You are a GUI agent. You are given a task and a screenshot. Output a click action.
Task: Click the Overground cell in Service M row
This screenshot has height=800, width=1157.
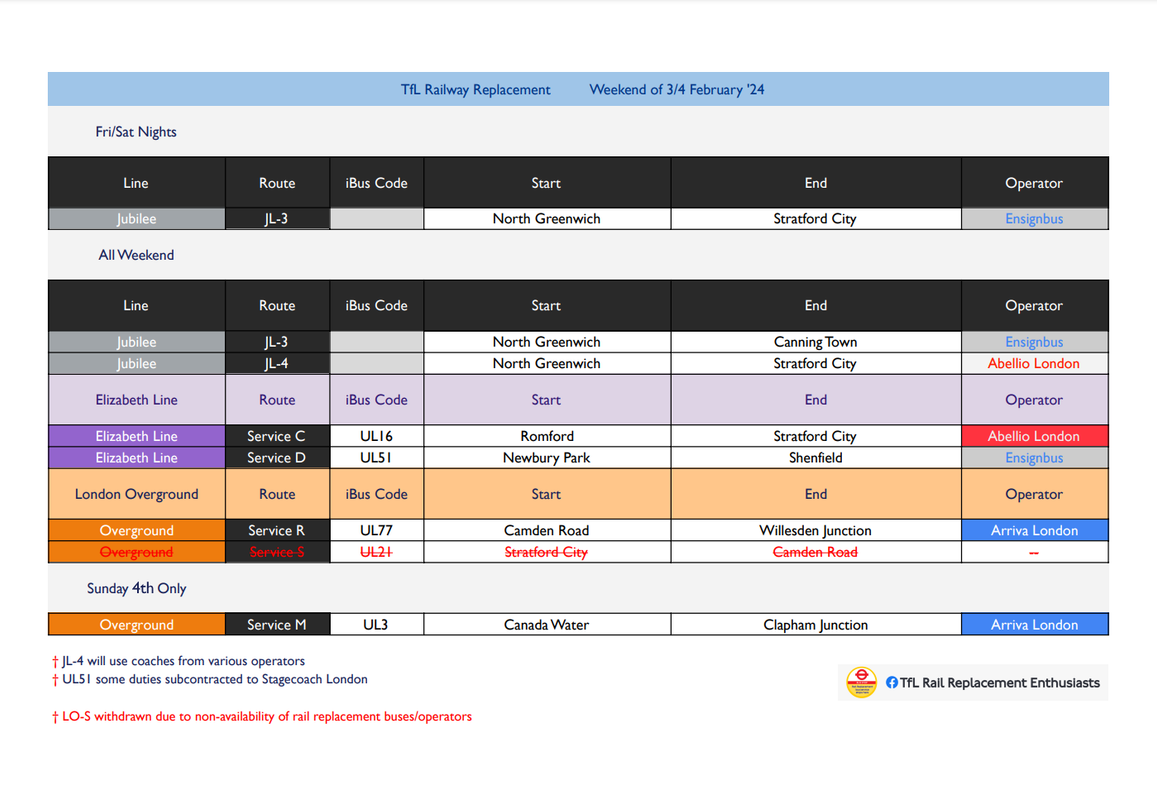137,624
